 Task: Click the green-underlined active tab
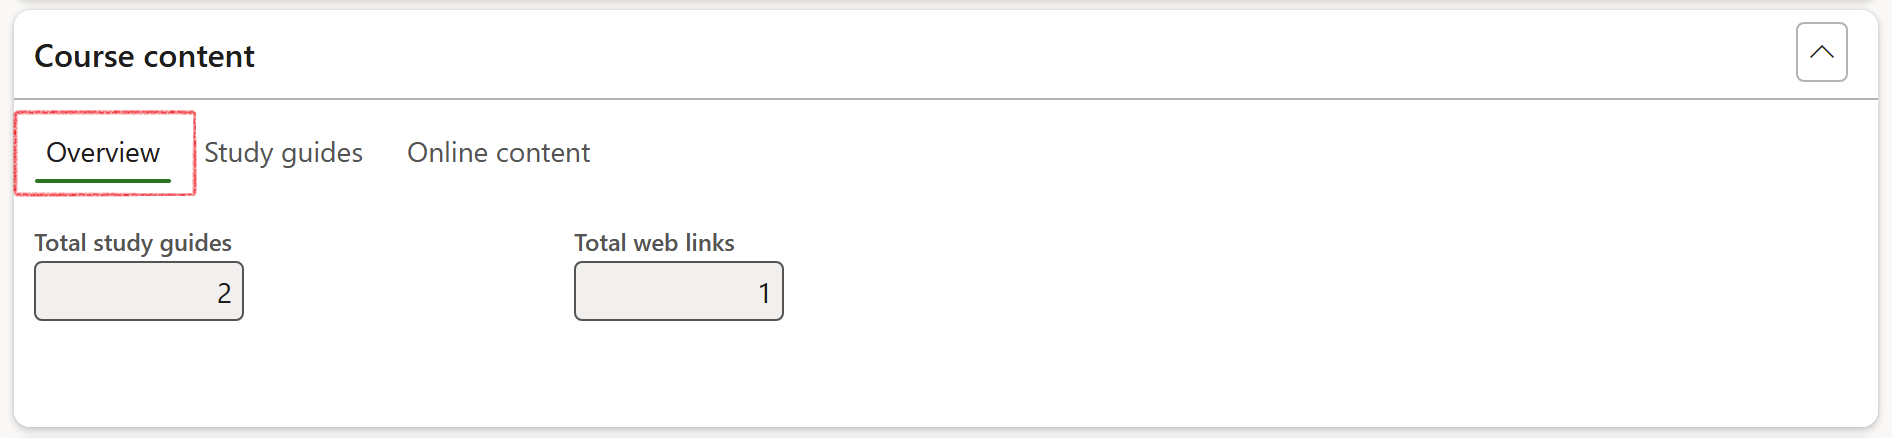coord(103,153)
